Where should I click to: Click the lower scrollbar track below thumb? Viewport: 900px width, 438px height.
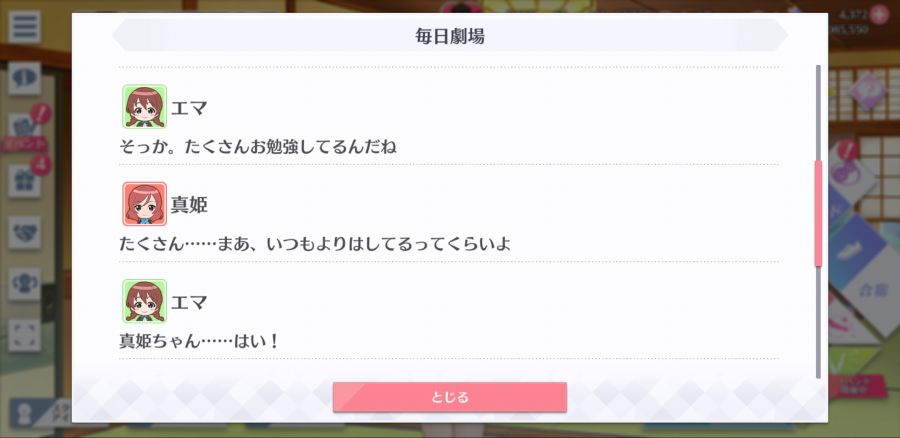point(818,321)
